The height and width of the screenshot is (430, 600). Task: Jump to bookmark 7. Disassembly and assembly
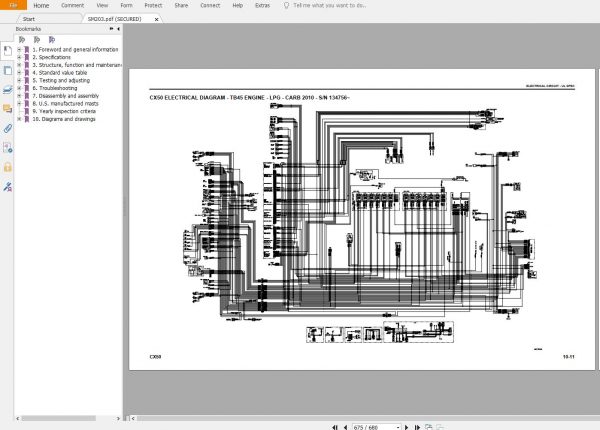coord(65,96)
